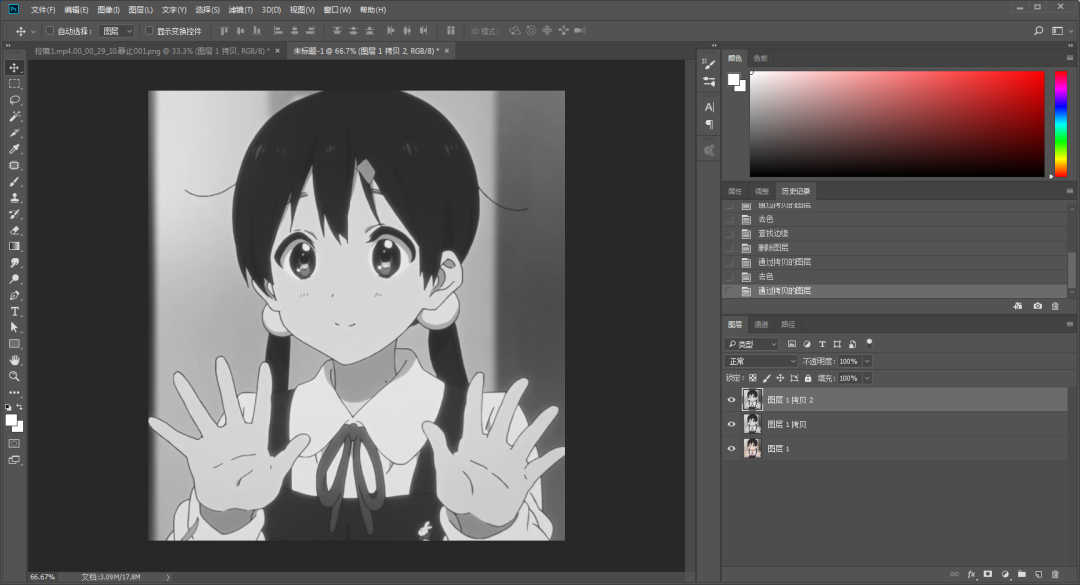Create a new layer
Screen dimensions: 1080x585
click(x=1039, y=574)
